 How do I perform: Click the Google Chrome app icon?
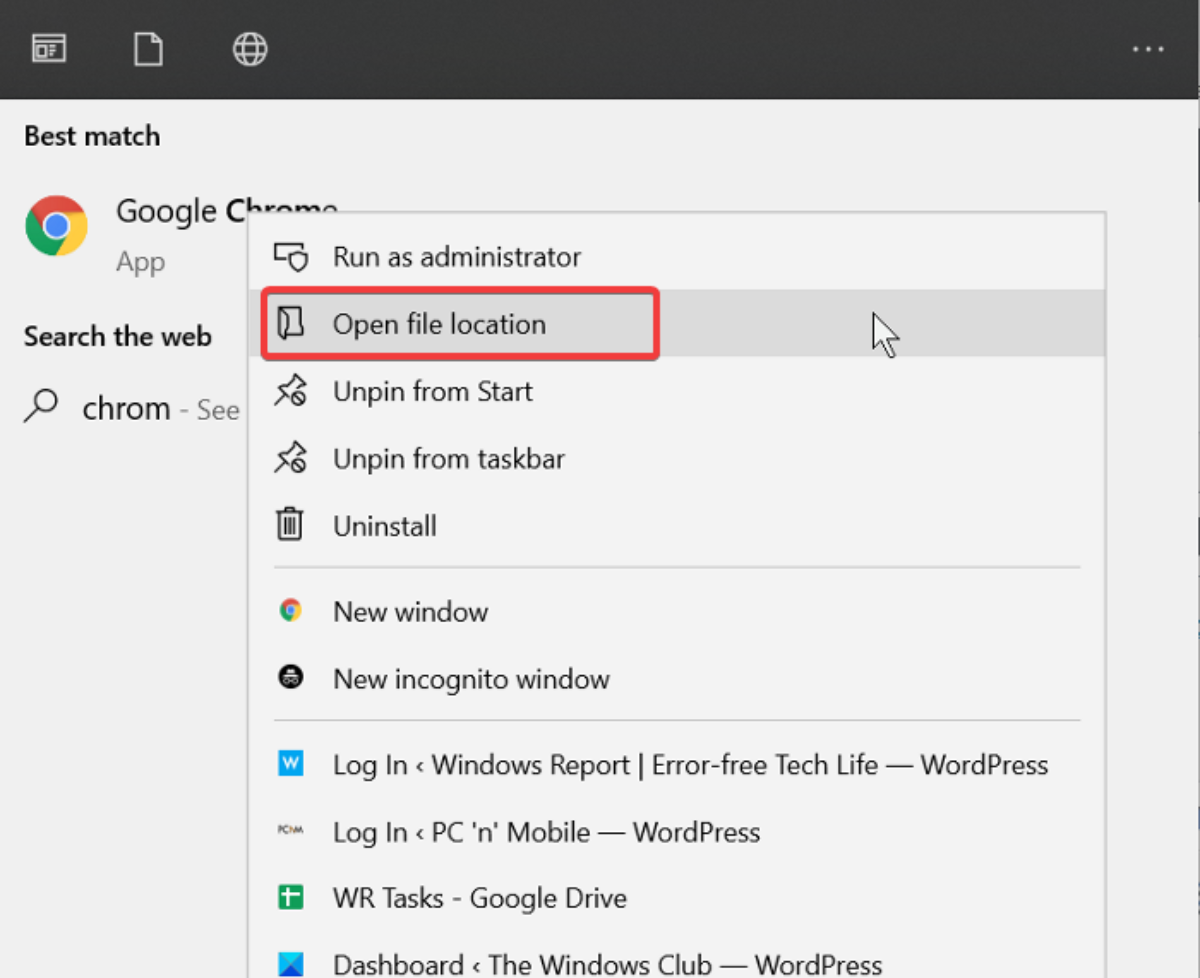click(x=55, y=224)
